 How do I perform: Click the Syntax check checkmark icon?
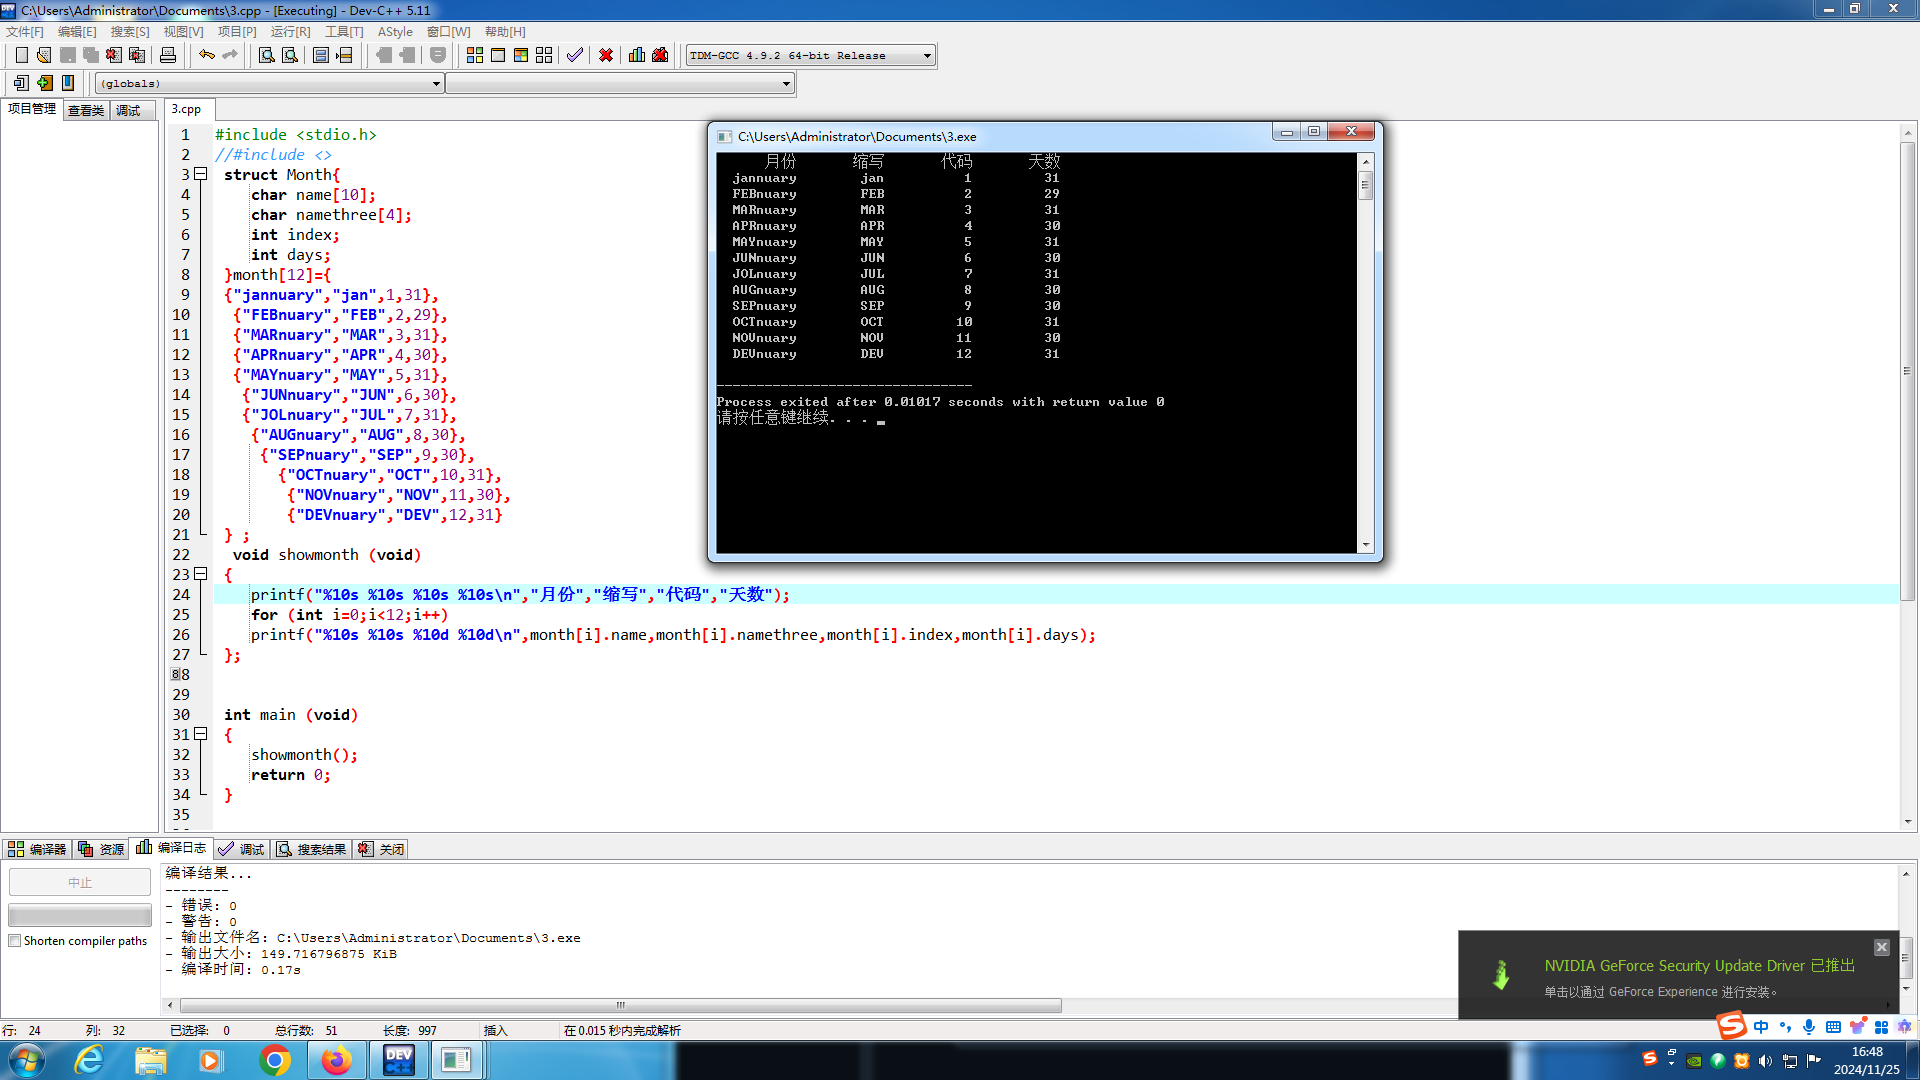click(574, 55)
